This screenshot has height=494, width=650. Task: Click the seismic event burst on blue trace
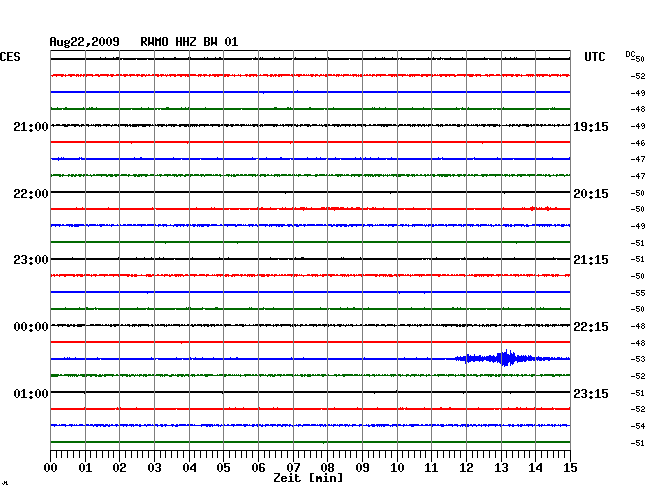(x=504, y=358)
